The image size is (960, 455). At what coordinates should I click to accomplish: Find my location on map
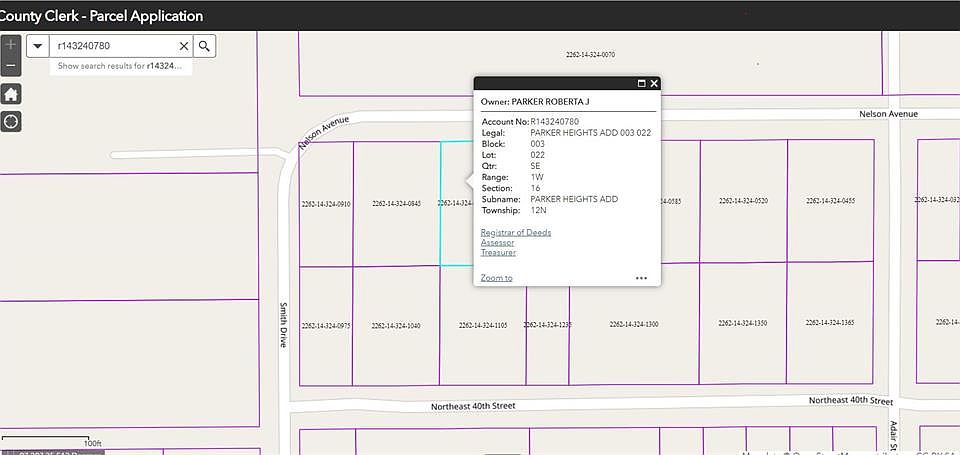11,121
